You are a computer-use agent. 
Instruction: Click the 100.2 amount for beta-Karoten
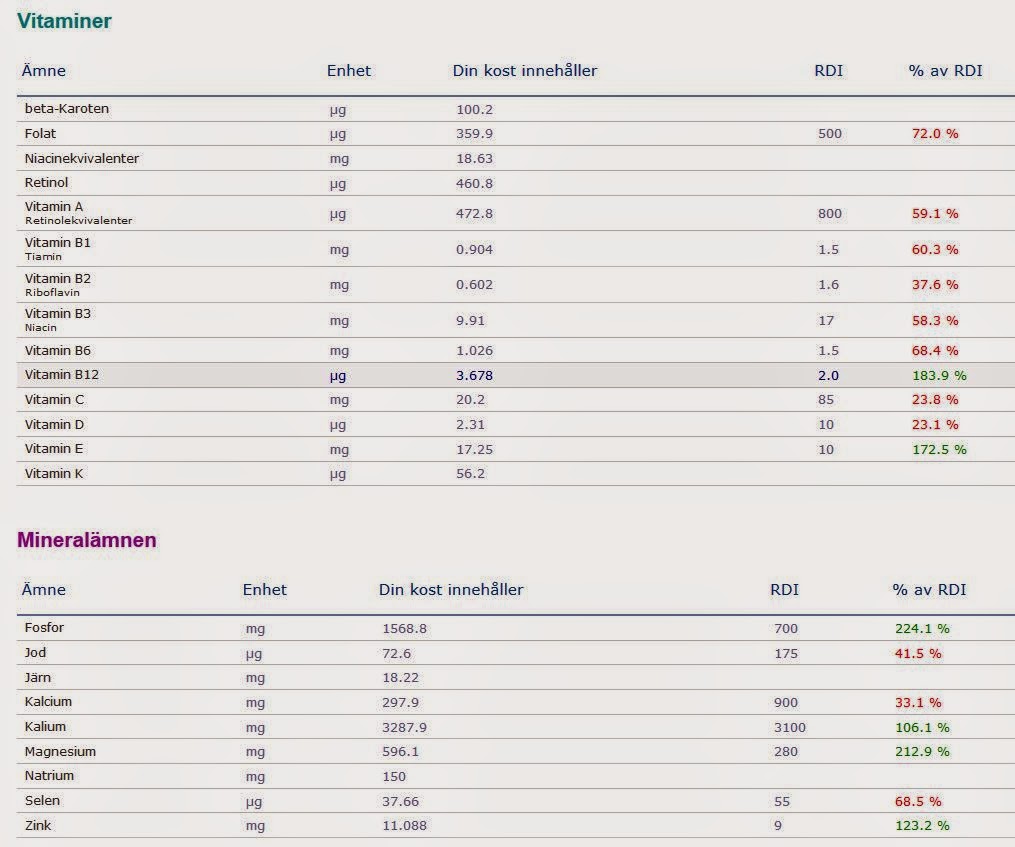click(x=474, y=109)
